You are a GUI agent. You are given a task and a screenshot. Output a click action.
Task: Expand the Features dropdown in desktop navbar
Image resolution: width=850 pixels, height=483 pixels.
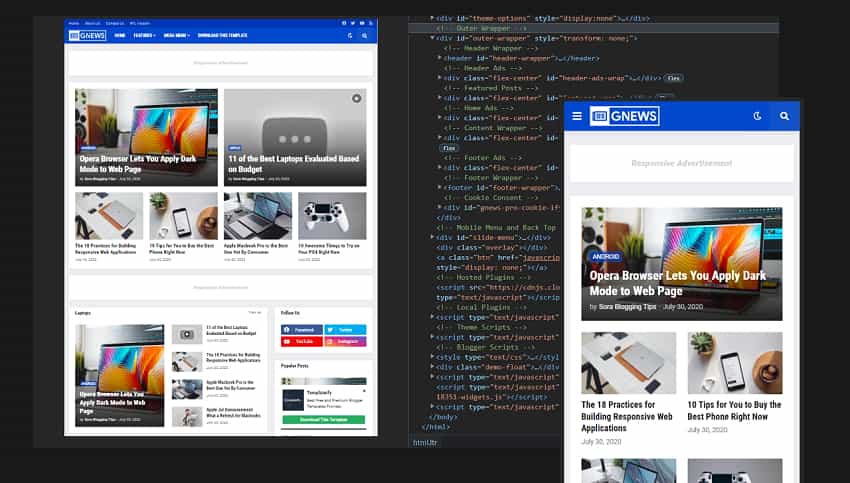[x=144, y=36]
